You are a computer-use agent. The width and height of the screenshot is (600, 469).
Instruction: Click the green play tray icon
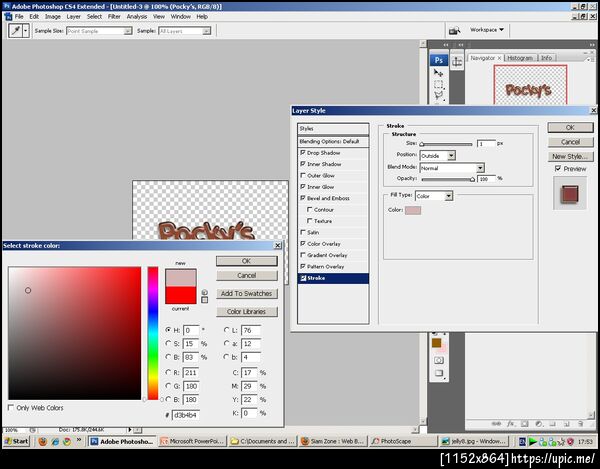coord(532,441)
